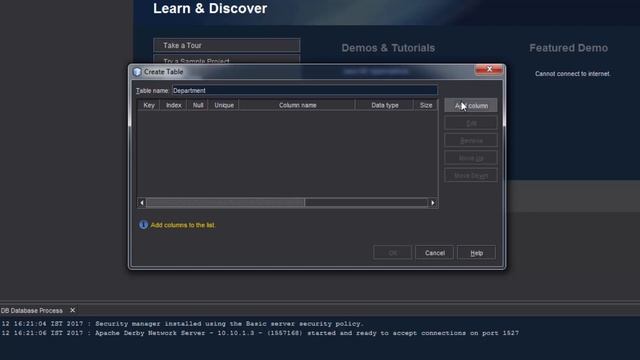Click the Unique column header
Viewport: 640px width, 360px height.
pos(224,105)
